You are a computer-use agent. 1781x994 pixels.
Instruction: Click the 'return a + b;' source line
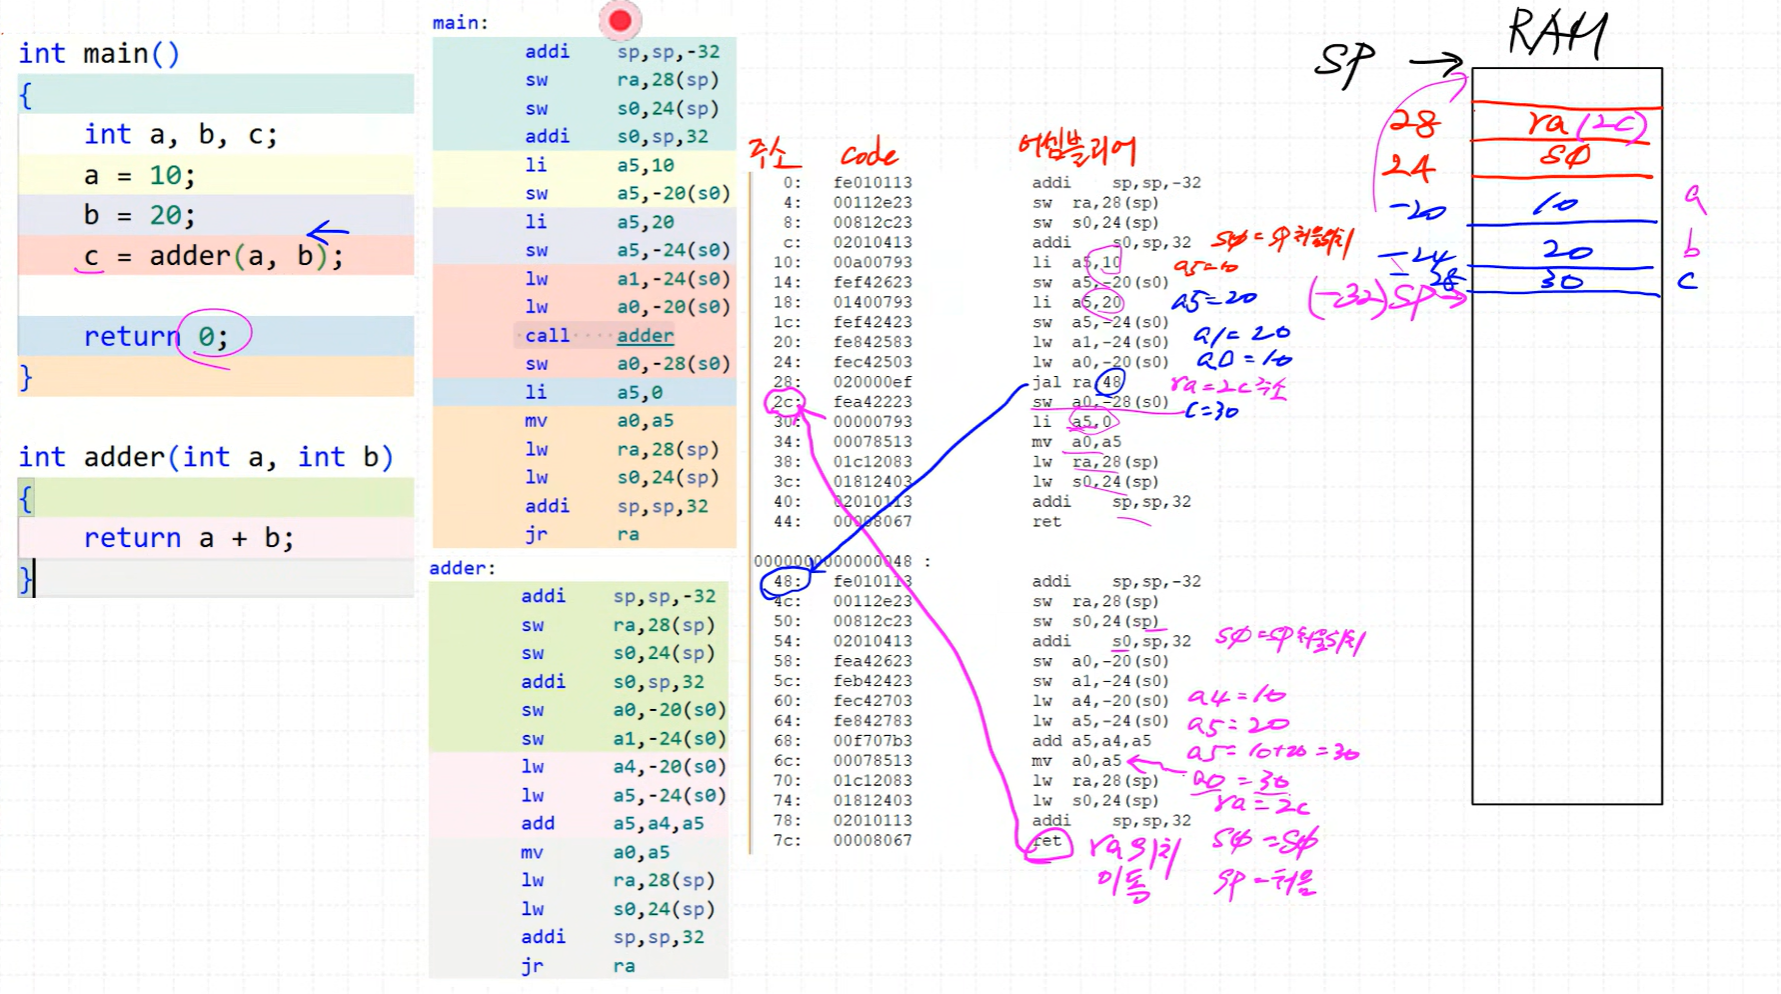pos(188,538)
